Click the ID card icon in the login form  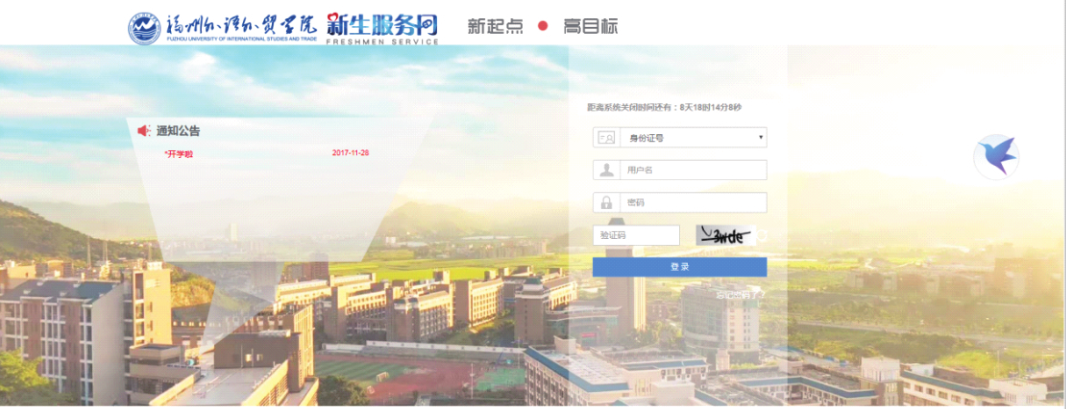pyautogui.click(x=606, y=138)
